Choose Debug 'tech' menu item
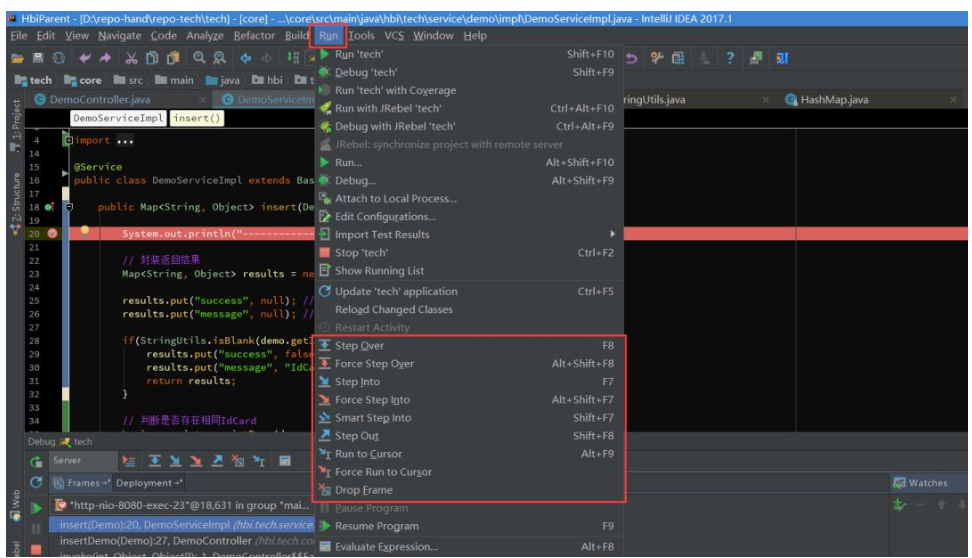 [469, 72]
